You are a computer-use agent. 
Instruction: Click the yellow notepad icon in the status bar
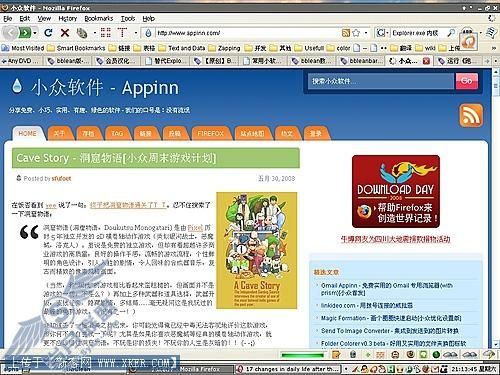click(x=336, y=354)
